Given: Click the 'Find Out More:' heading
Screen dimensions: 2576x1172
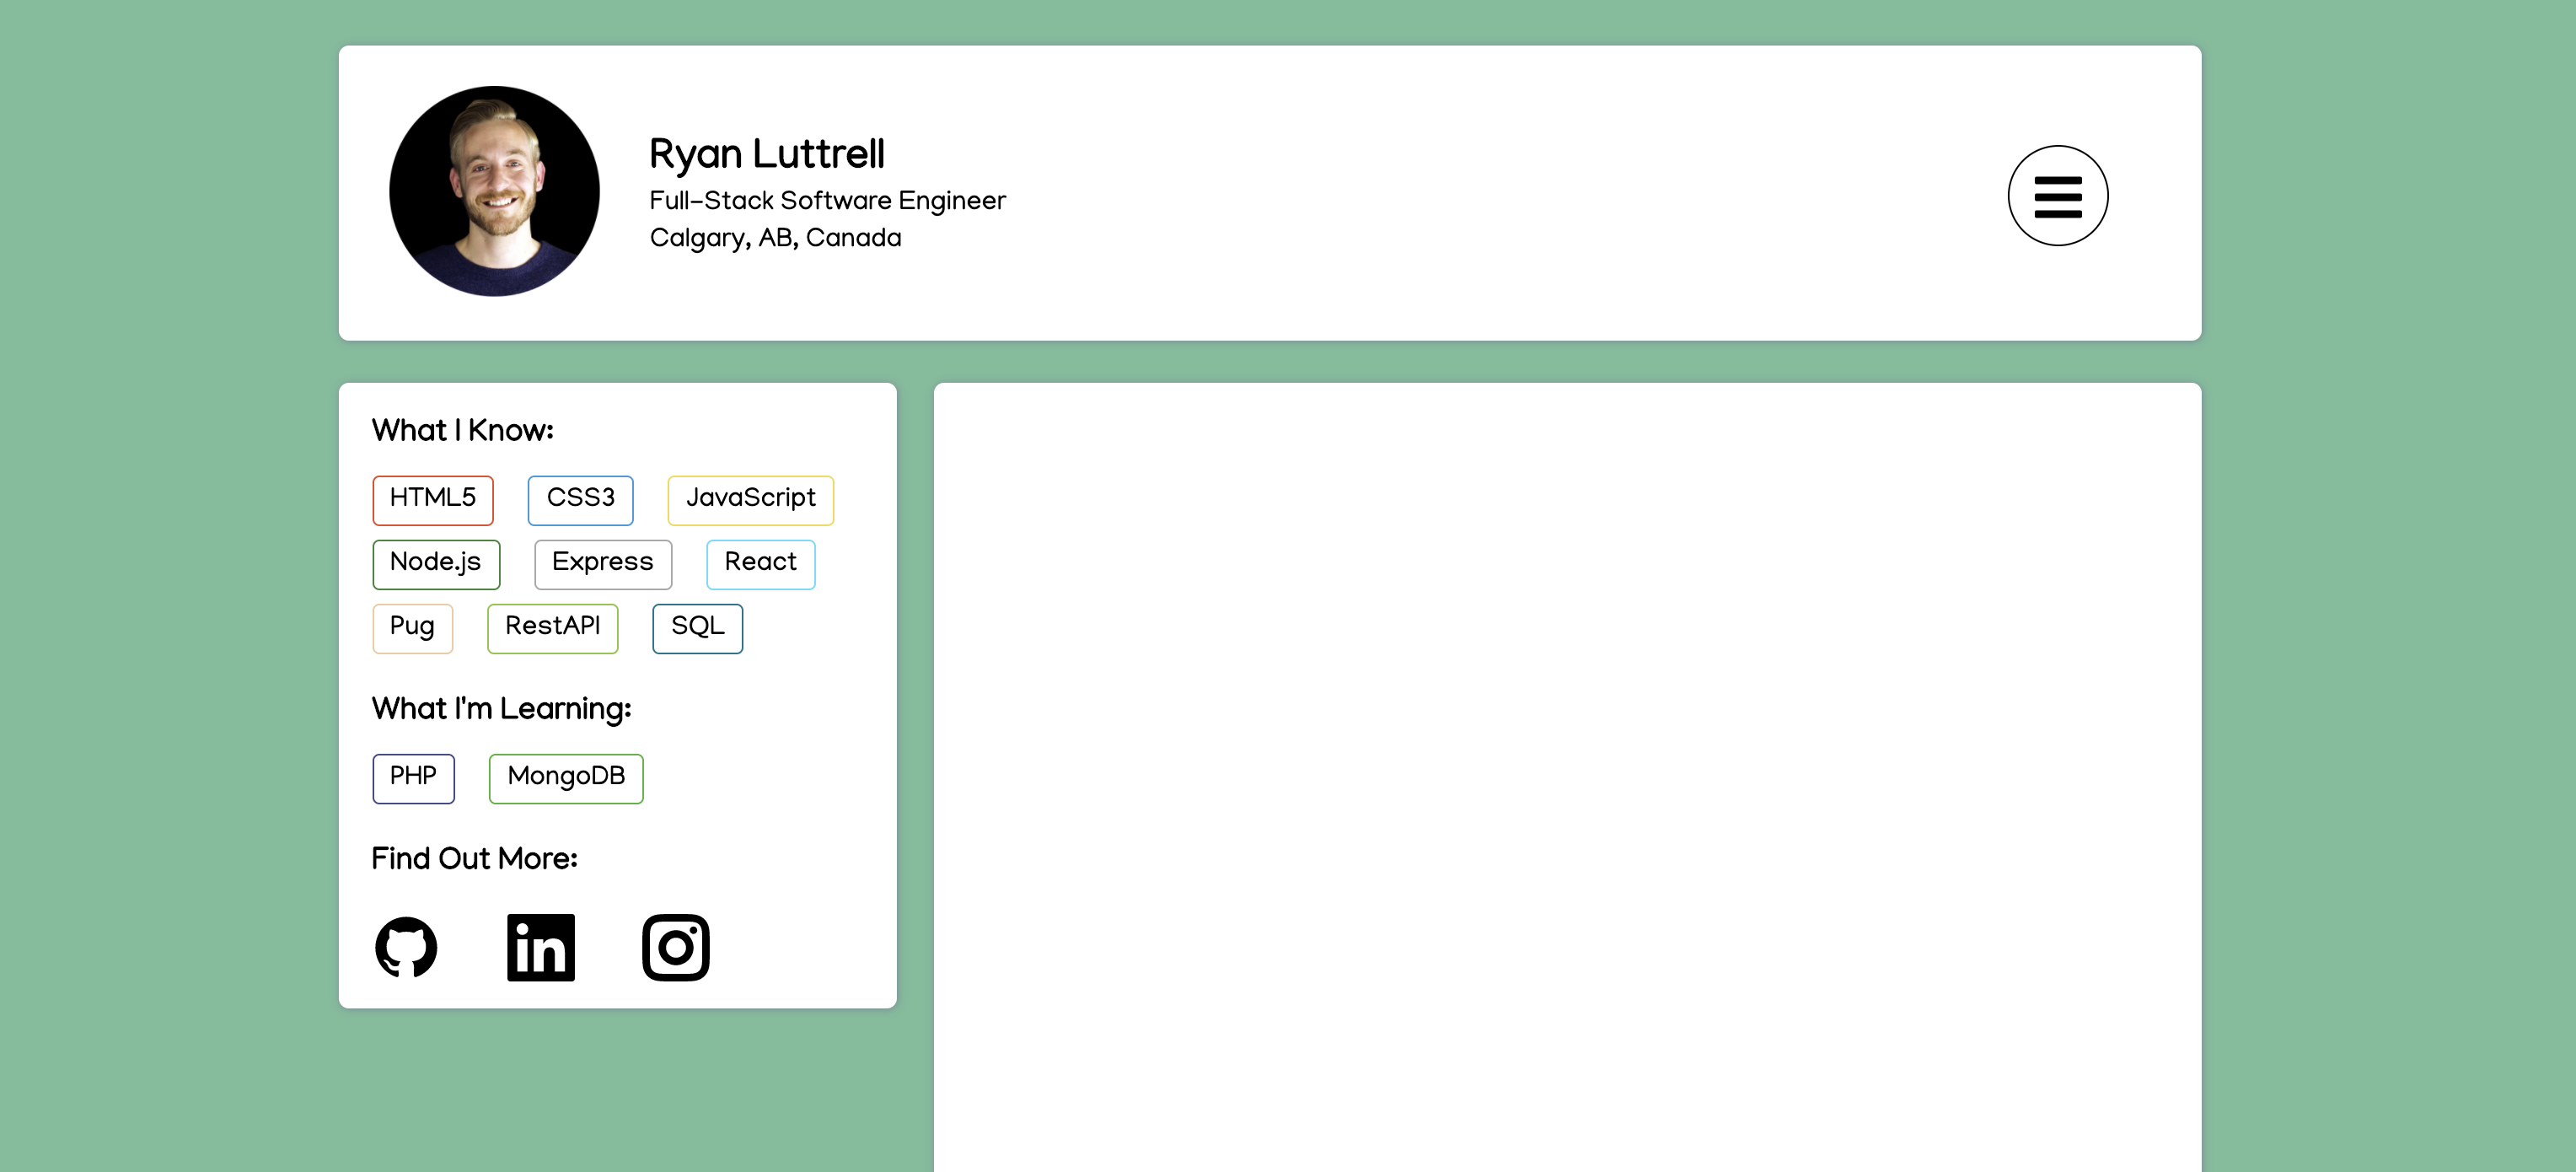Looking at the screenshot, I should point(474,859).
